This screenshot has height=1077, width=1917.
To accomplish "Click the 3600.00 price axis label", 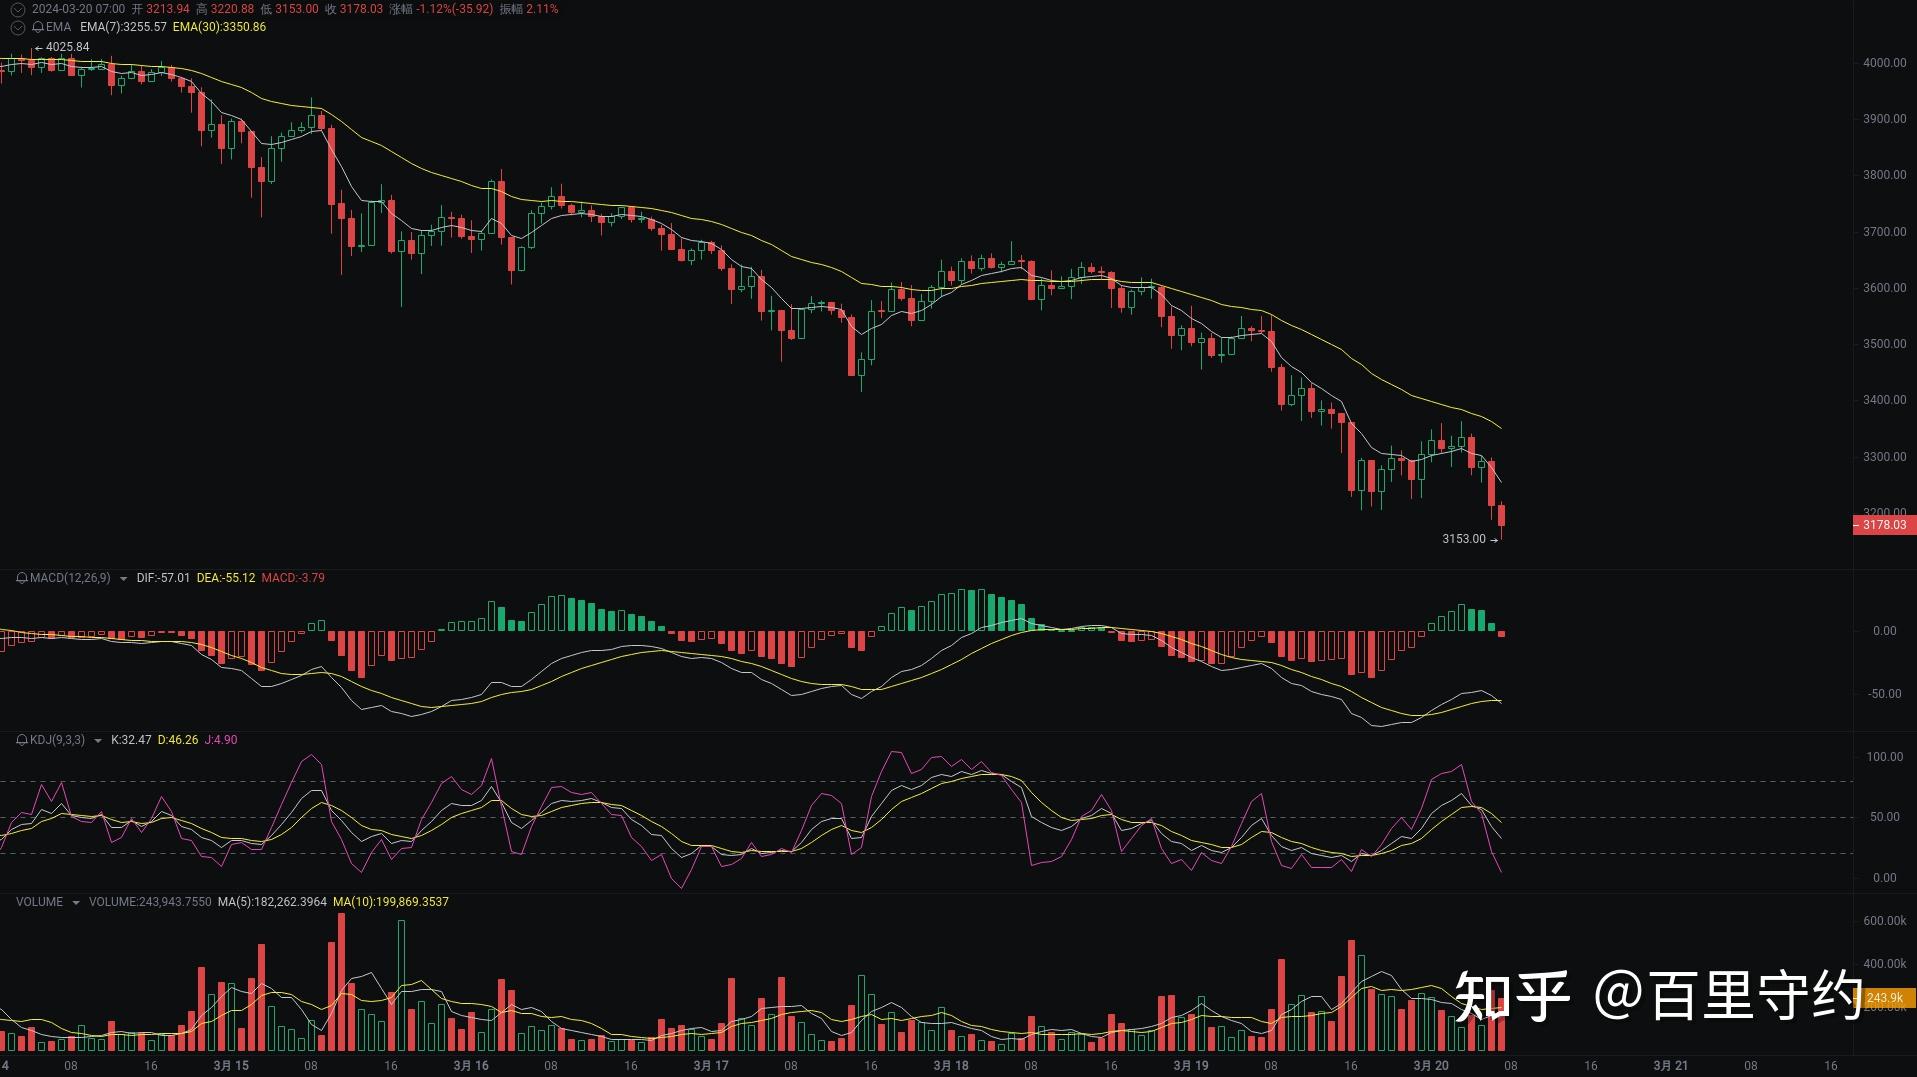I will click(x=1884, y=288).
